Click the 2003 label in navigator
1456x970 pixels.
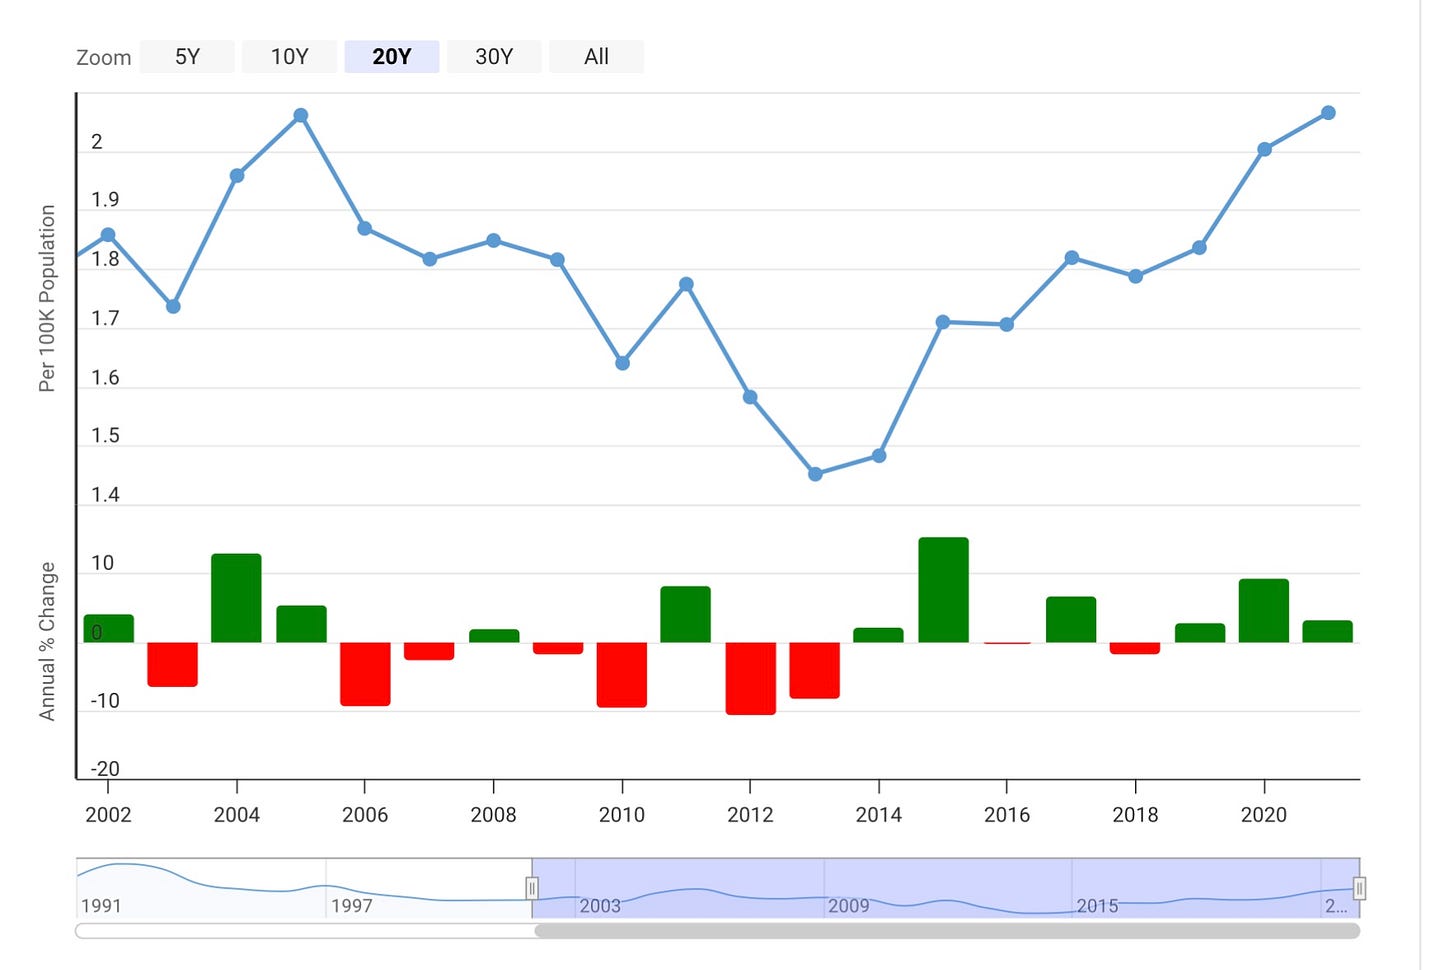tap(600, 906)
